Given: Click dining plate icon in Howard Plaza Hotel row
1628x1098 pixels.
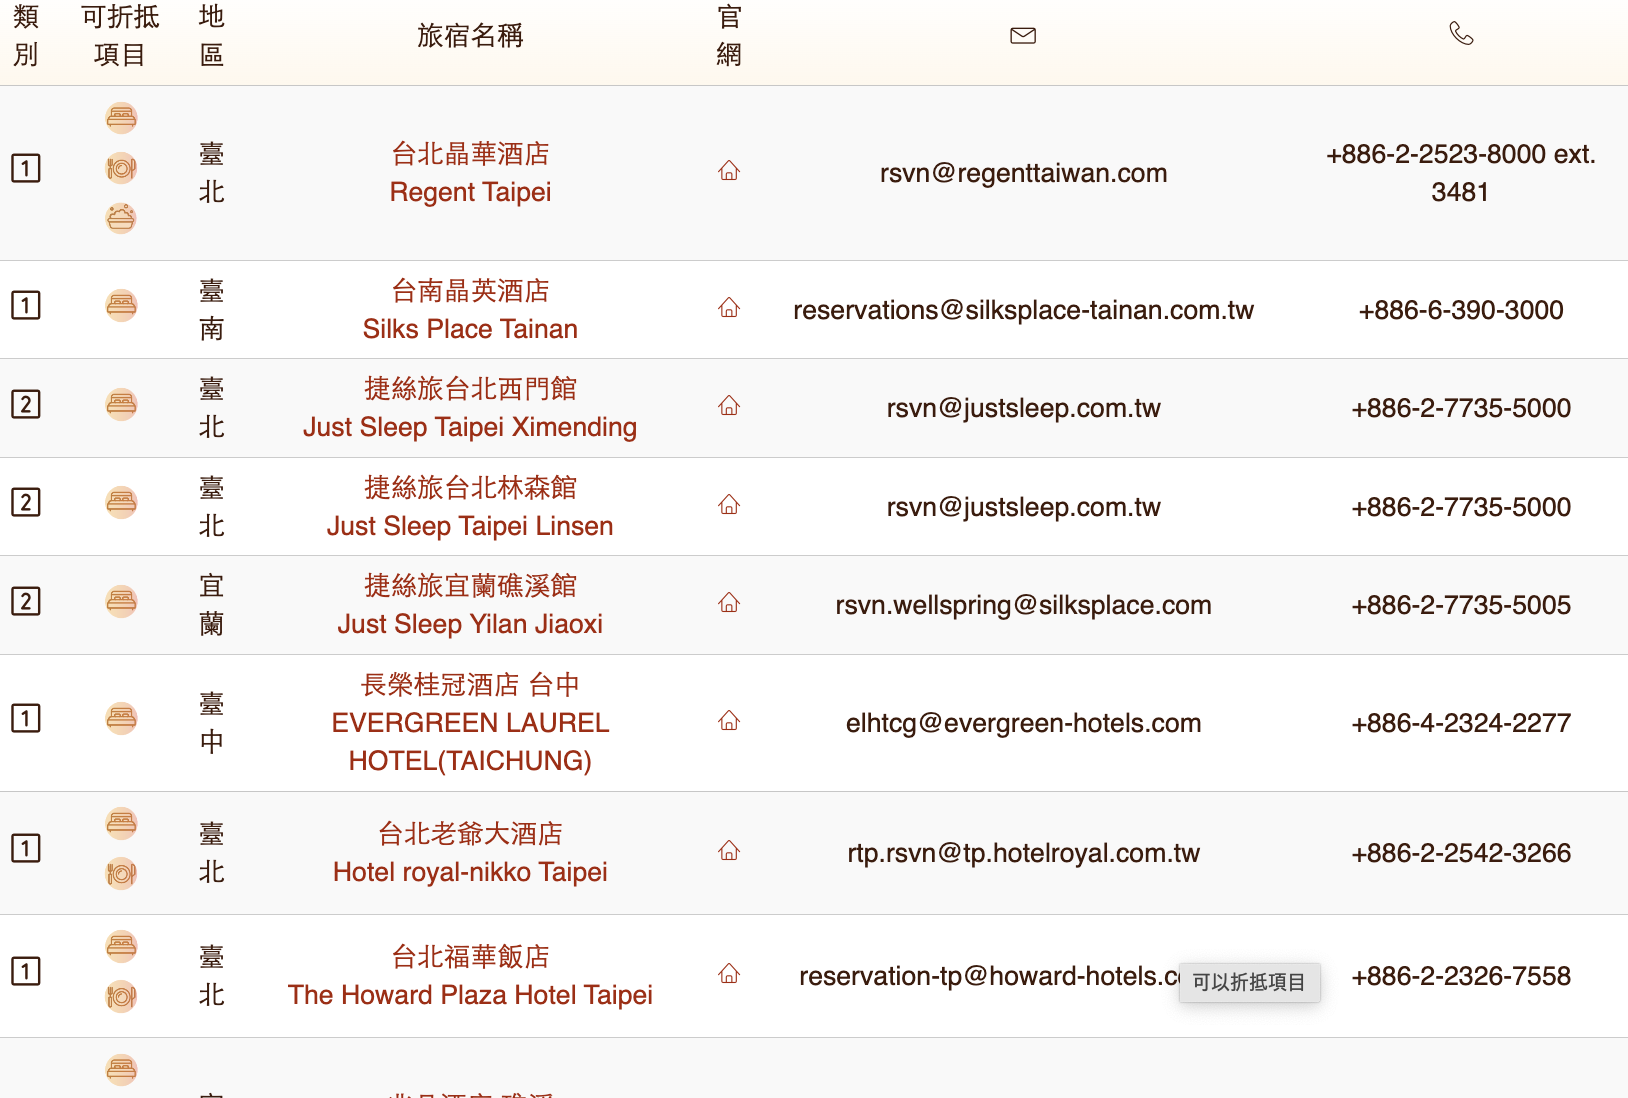Looking at the screenshot, I should pyautogui.click(x=121, y=996).
